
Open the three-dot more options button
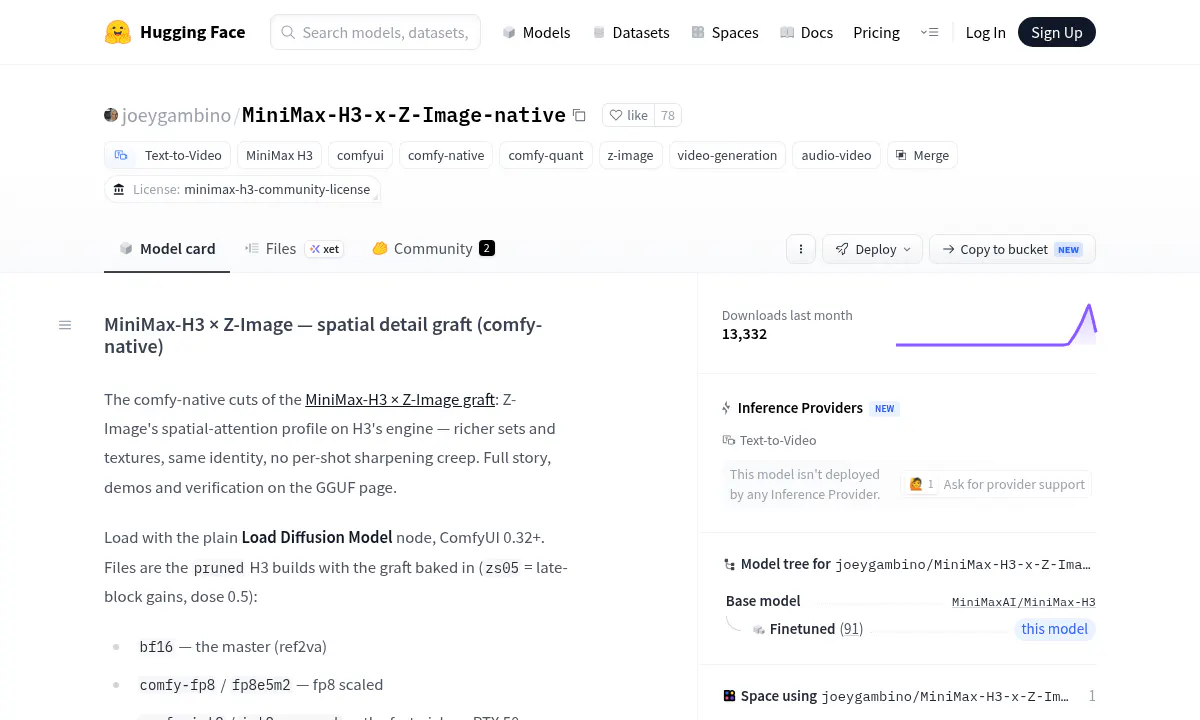(x=800, y=249)
